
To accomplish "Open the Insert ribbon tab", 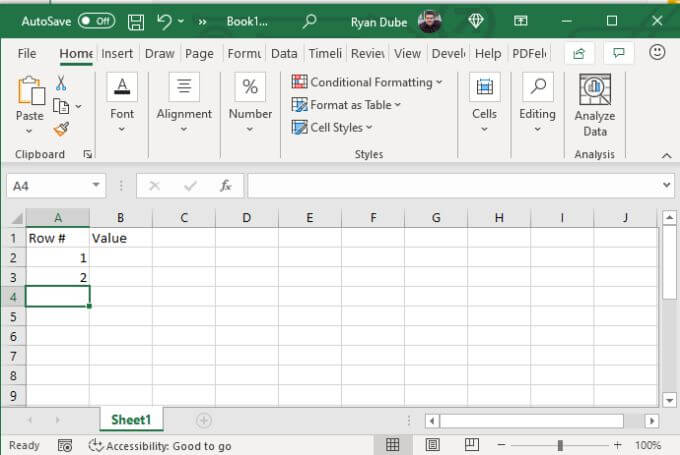I will click(117, 54).
